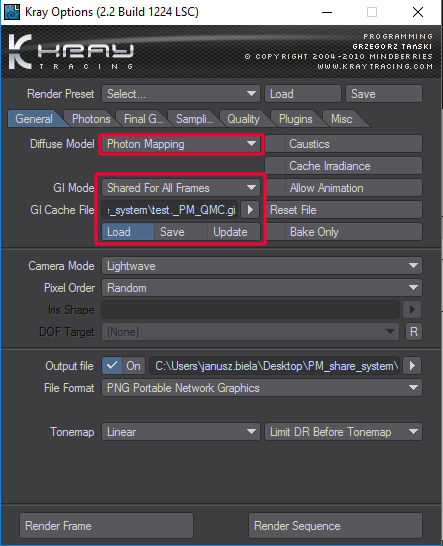The width and height of the screenshot is (443, 546).
Task: Open File Format PNG dropdown
Action: (x=262, y=388)
